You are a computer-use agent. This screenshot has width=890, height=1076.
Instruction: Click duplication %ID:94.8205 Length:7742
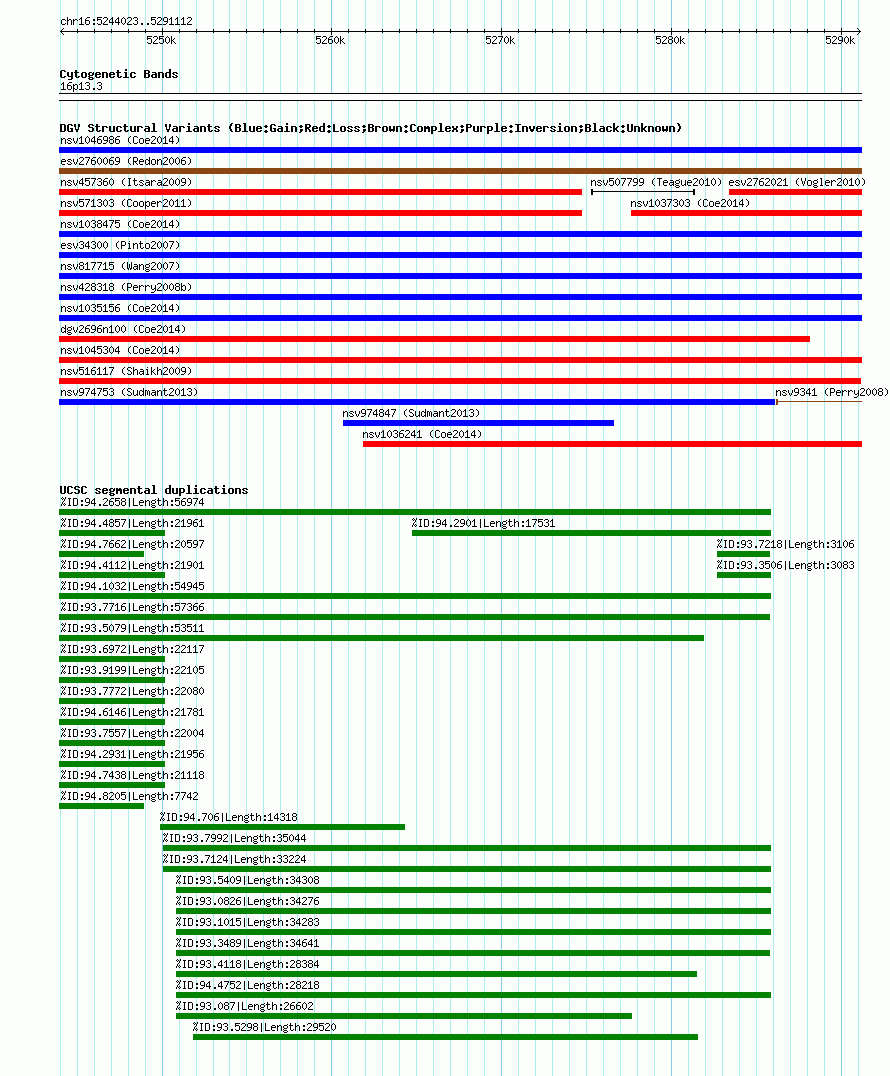pyautogui.click(x=129, y=796)
